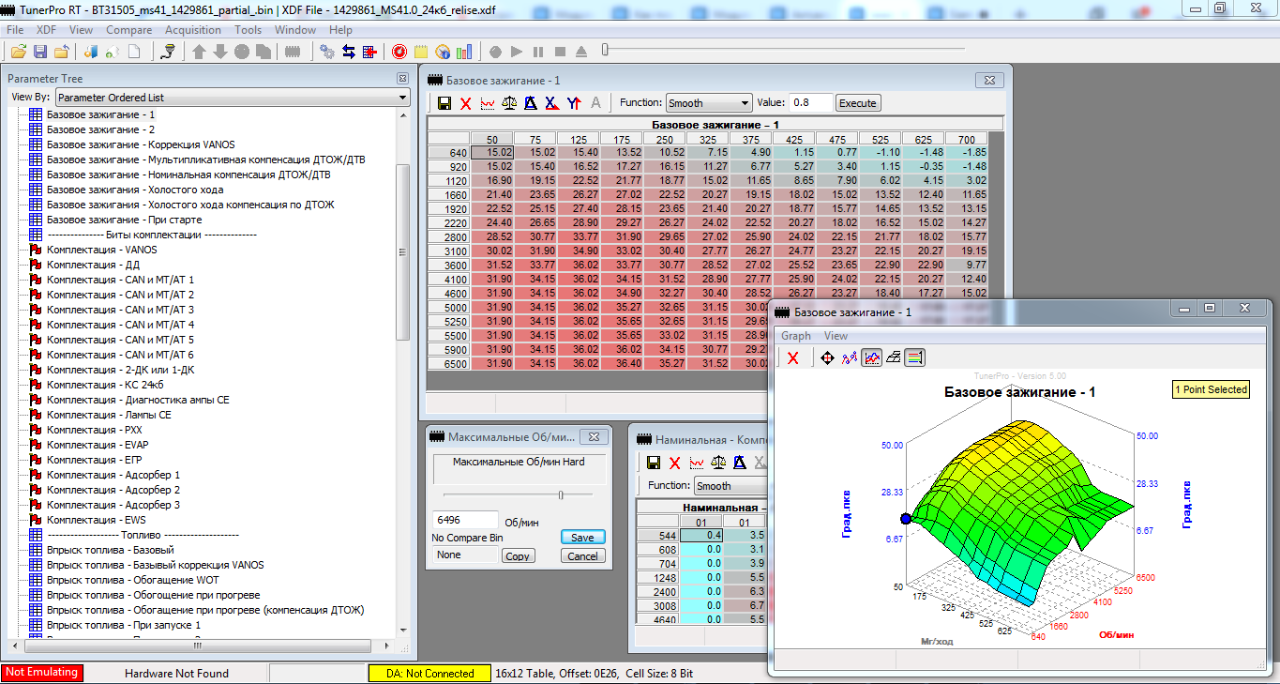Click the Максимальные Об/мин Hard slider
1280x684 pixels.
point(561,494)
